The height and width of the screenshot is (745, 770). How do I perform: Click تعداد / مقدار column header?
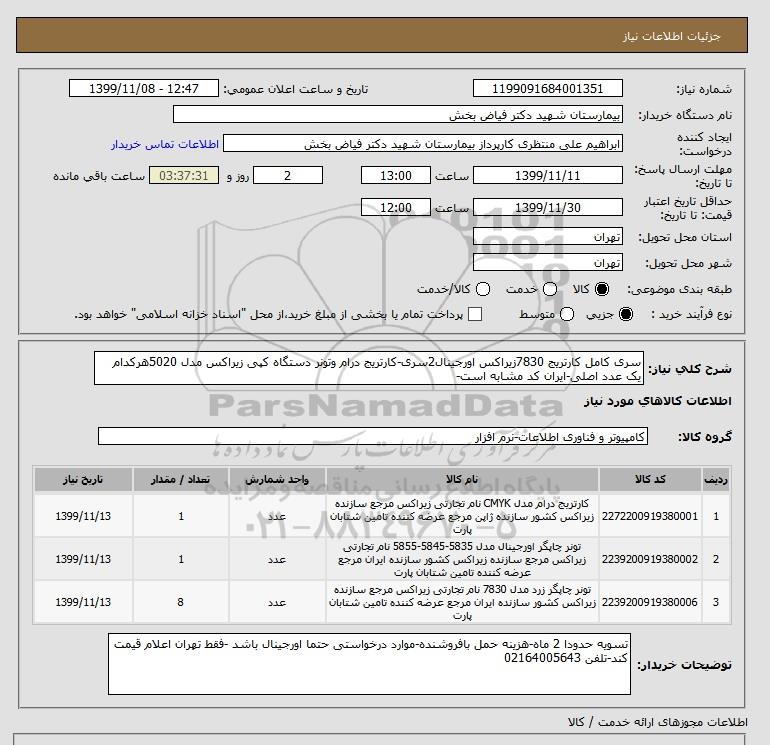click(x=181, y=480)
